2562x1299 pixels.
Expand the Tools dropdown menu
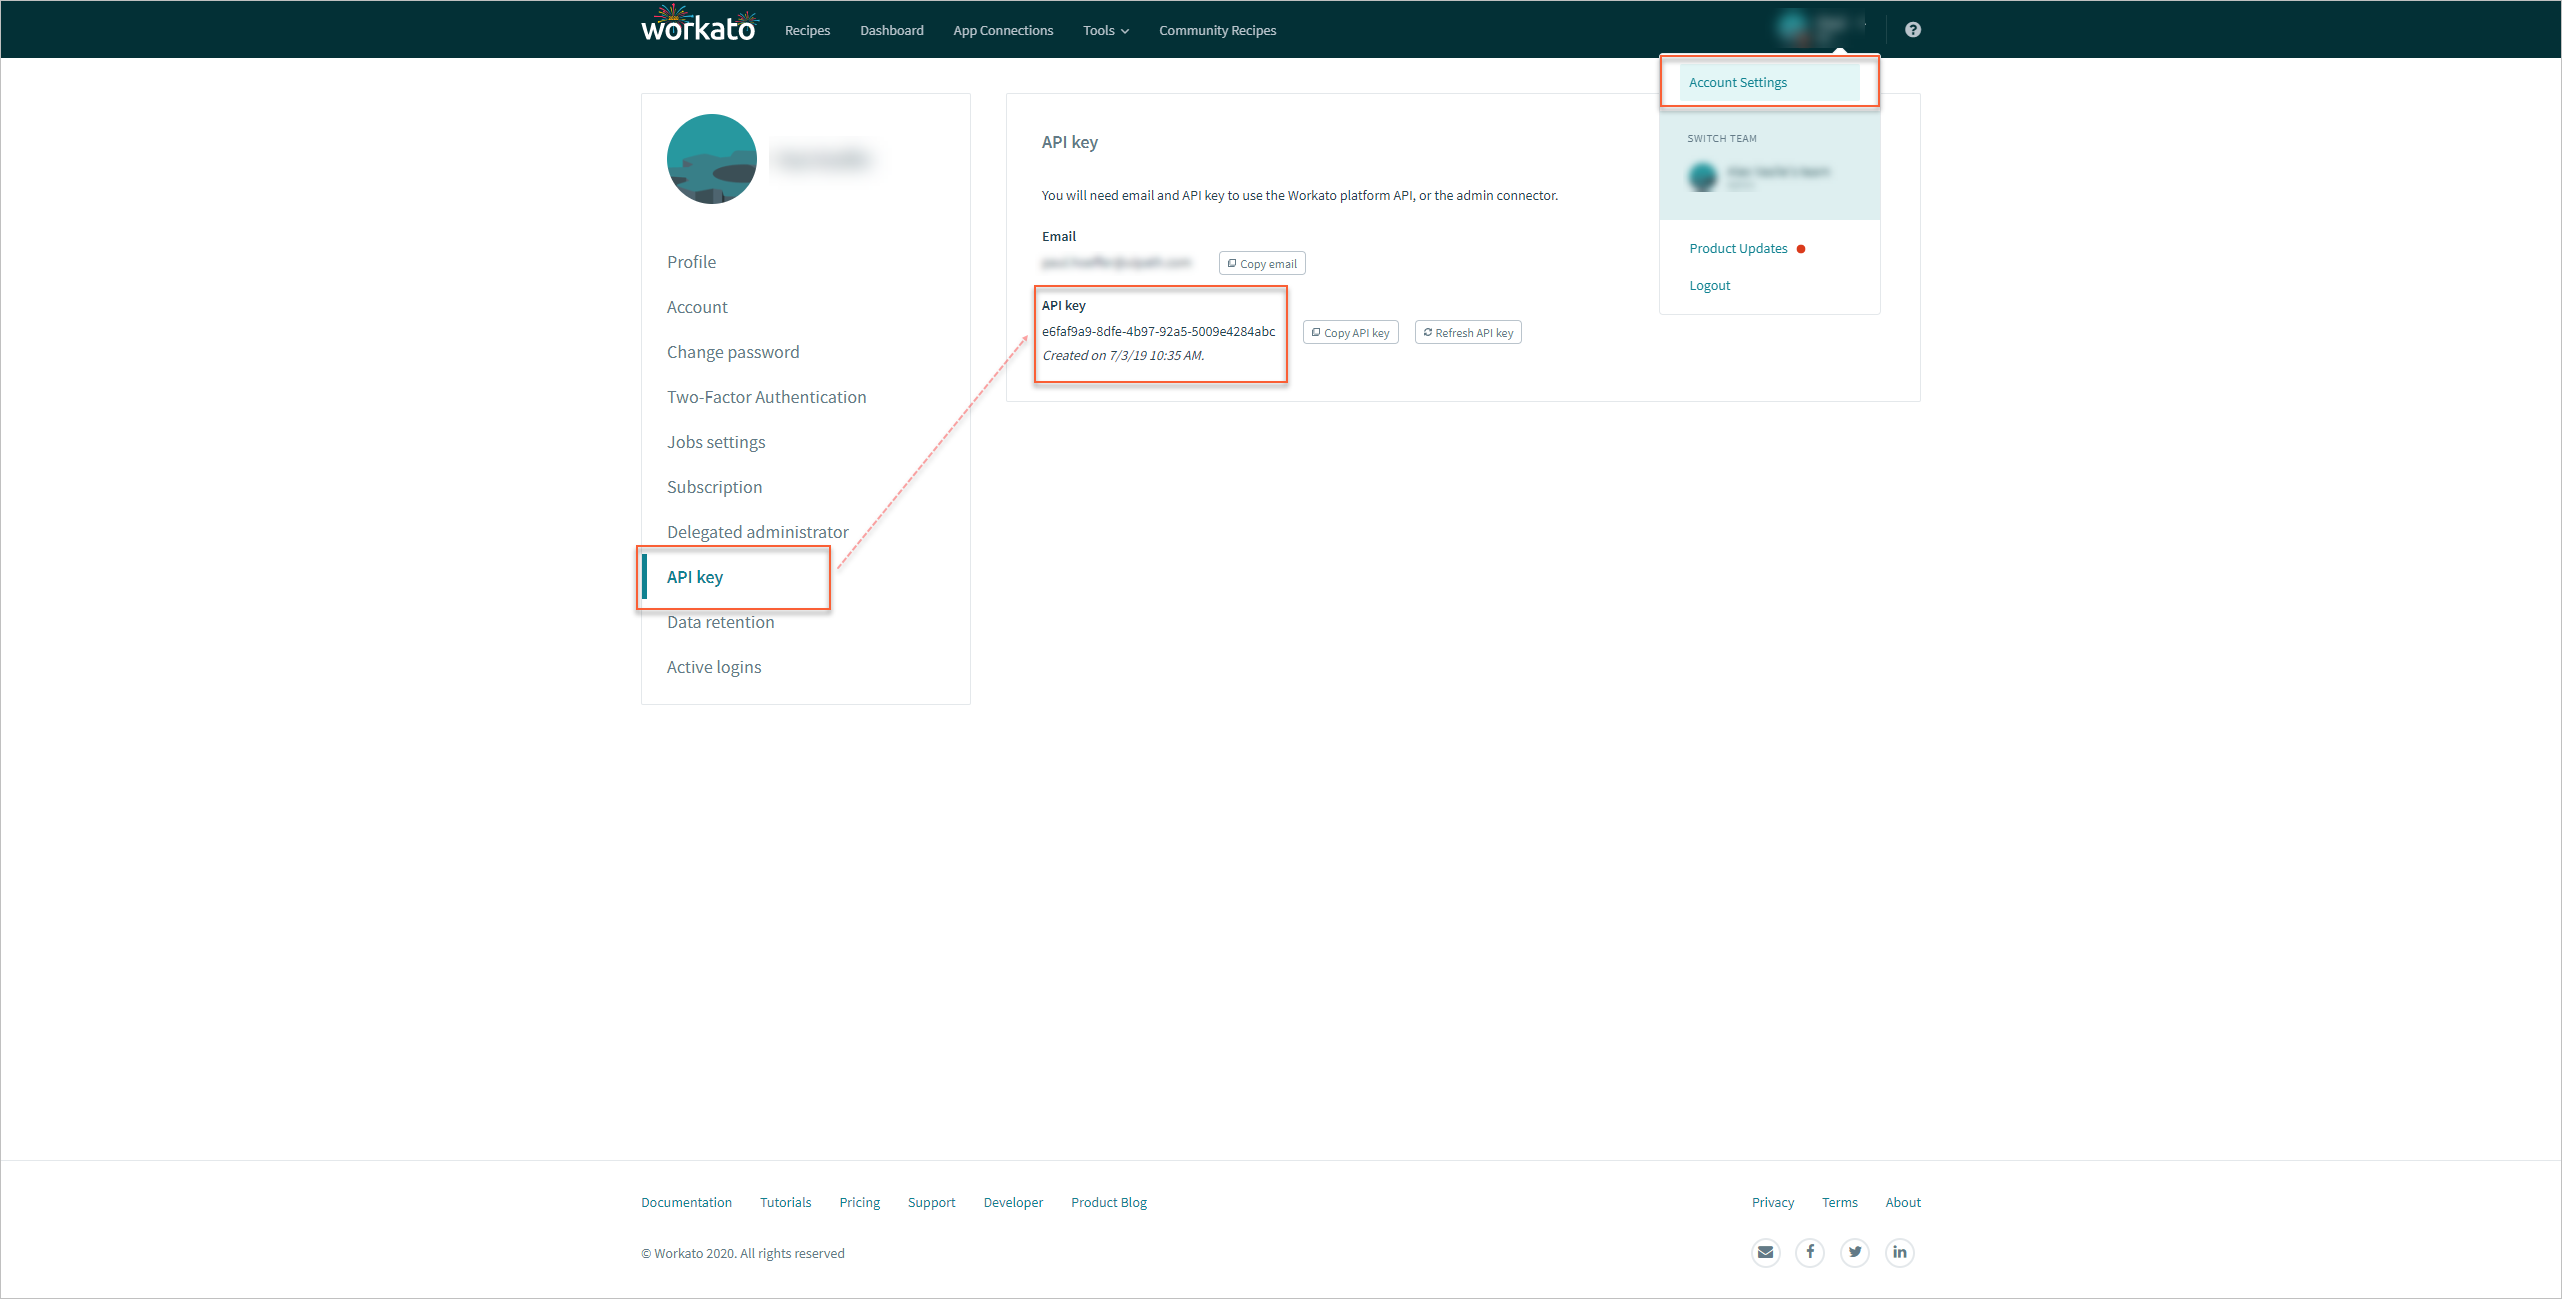click(1105, 31)
